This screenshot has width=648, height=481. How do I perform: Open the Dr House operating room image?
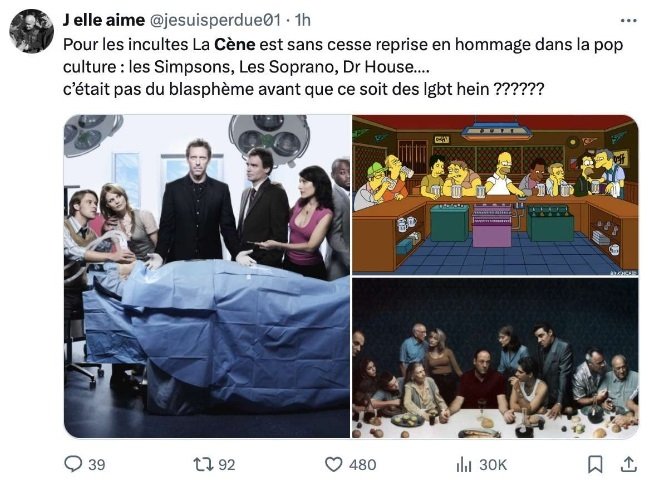click(x=207, y=276)
